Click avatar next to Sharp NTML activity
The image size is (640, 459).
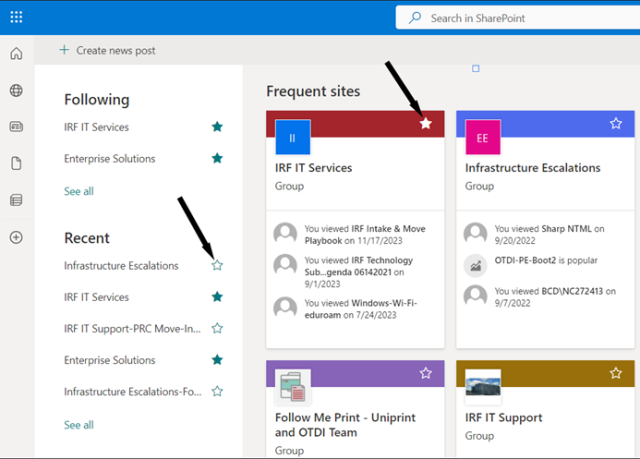[476, 234]
